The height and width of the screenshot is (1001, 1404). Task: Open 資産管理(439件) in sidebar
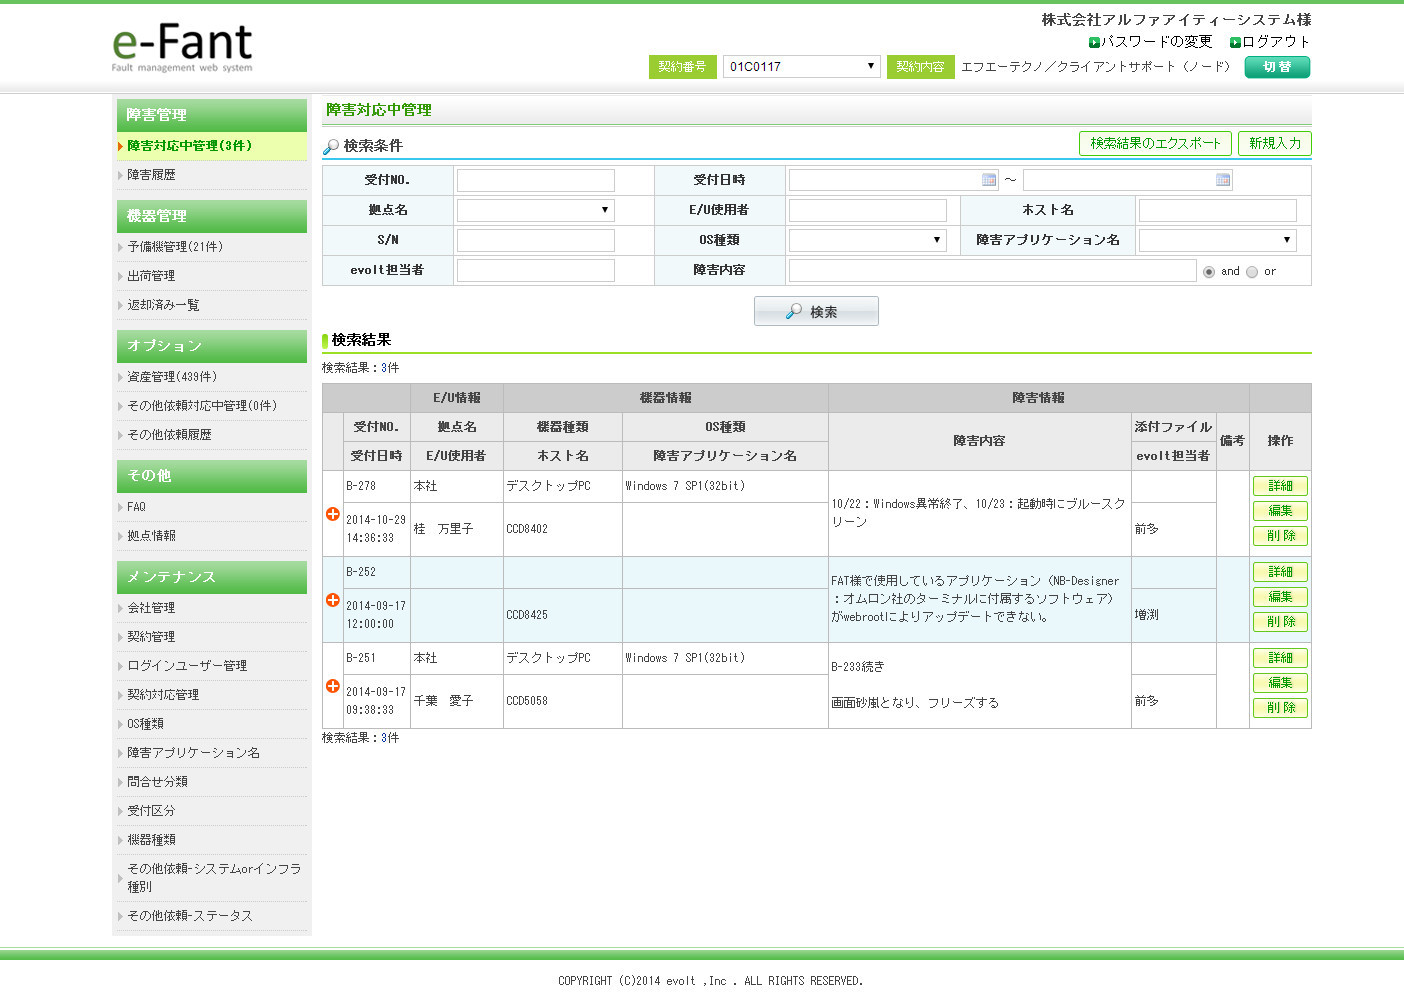[x=172, y=377]
